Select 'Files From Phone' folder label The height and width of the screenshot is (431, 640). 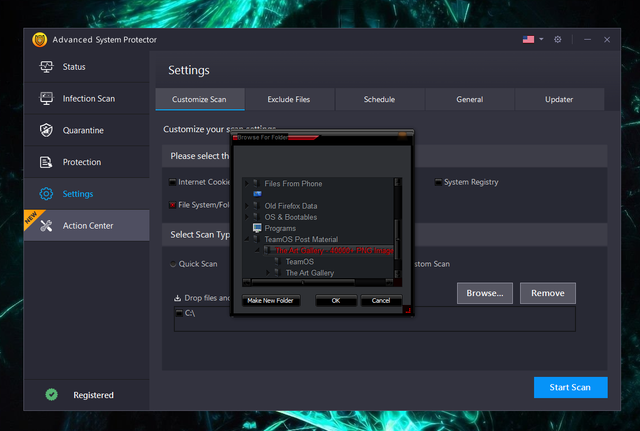293,184
